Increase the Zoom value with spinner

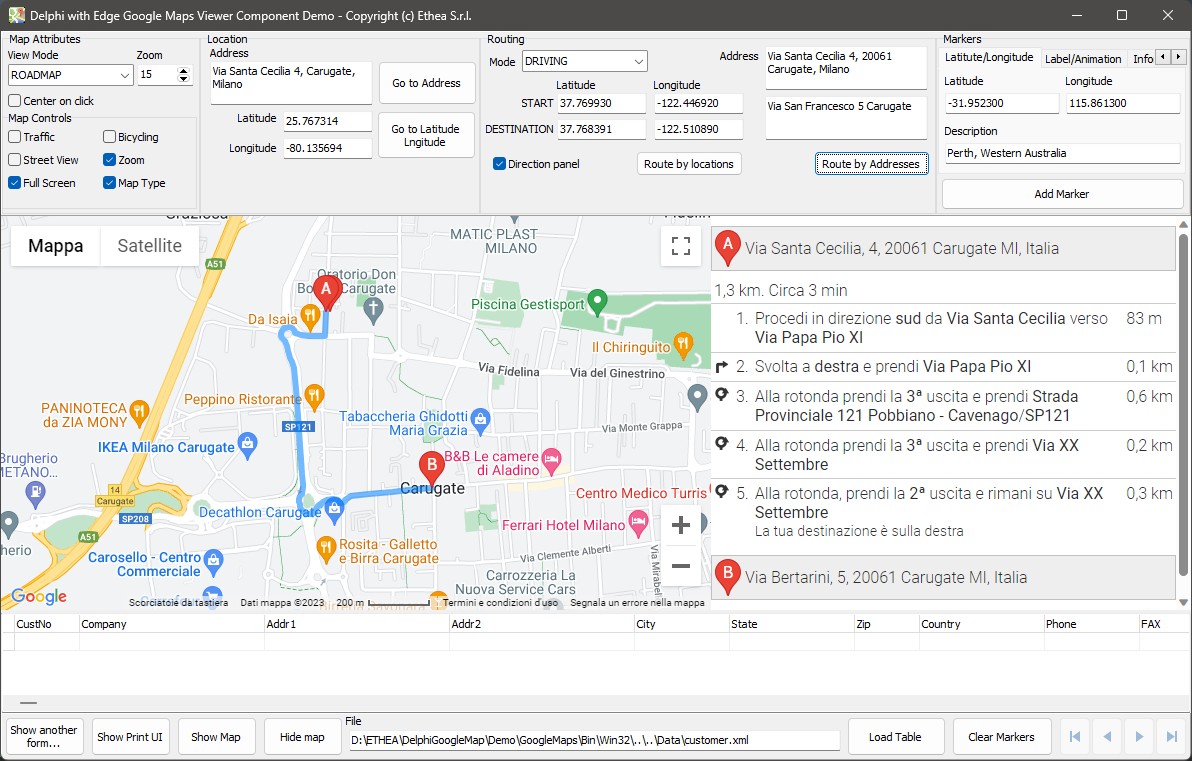[x=183, y=71]
